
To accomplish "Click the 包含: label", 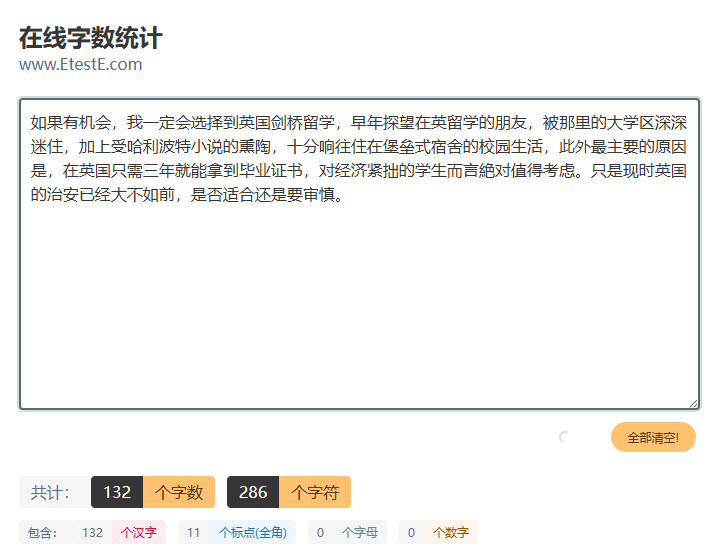I will coord(46,532).
